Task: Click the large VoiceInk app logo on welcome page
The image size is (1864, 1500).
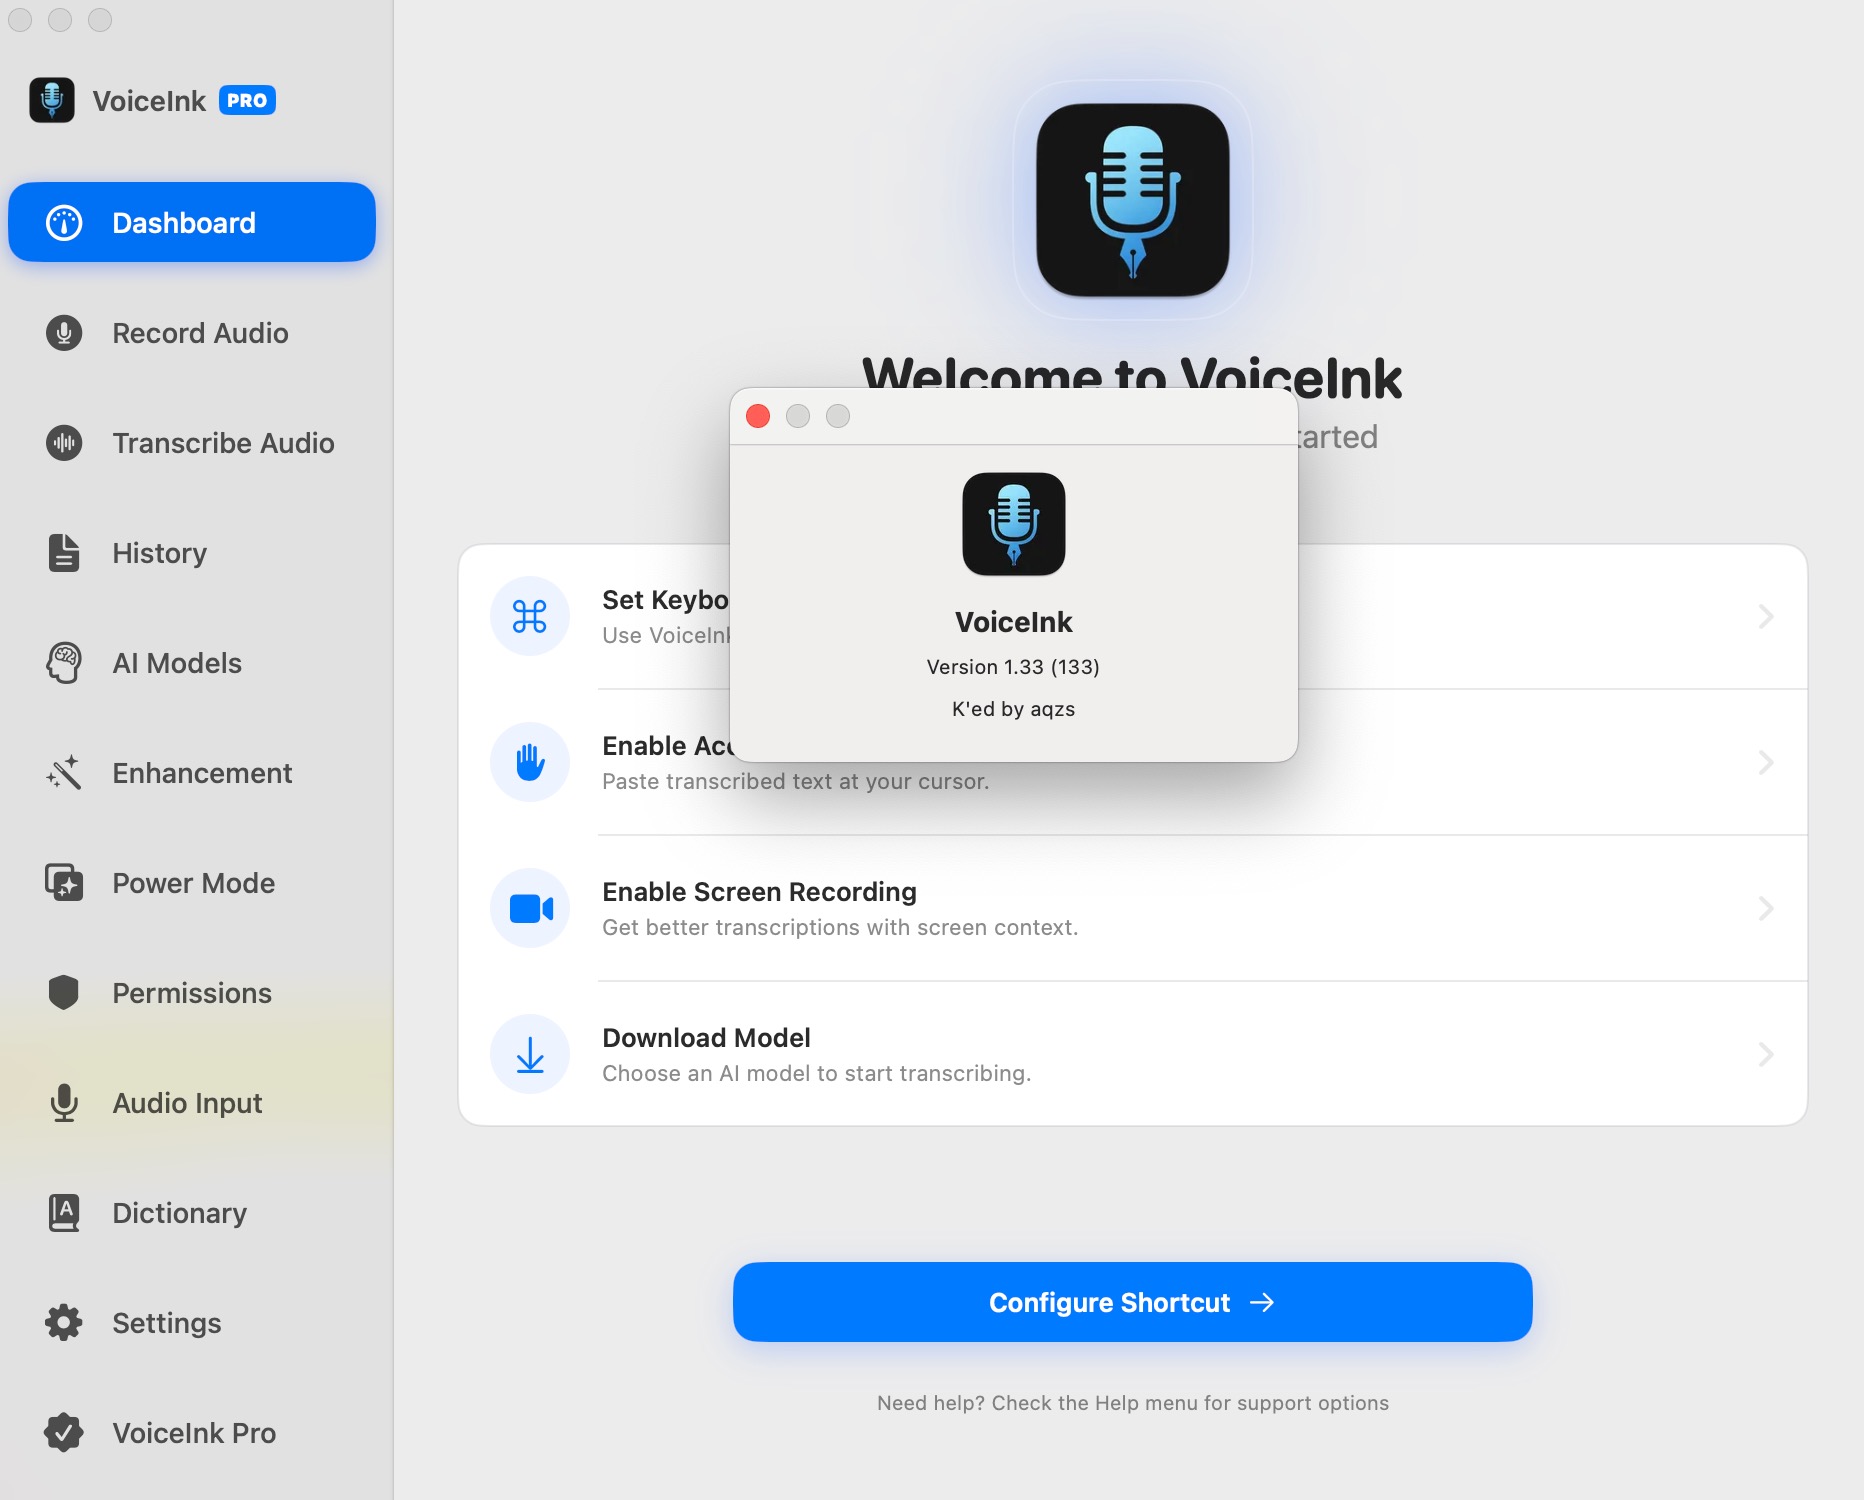Action: [1133, 200]
